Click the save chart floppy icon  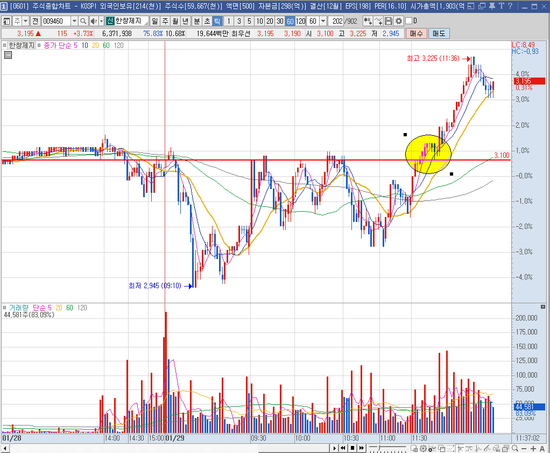pyautogui.click(x=388, y=21)
